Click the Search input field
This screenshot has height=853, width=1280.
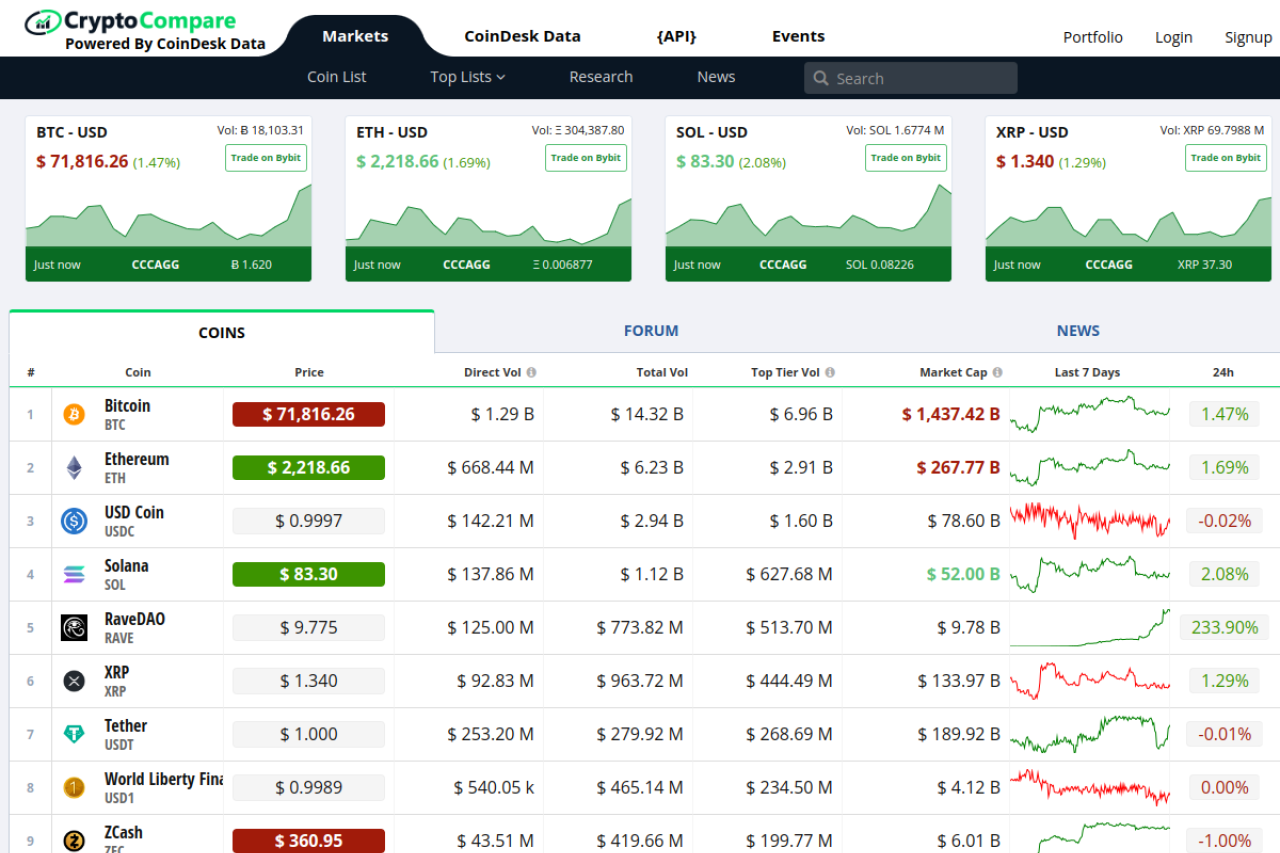[920, 78]
